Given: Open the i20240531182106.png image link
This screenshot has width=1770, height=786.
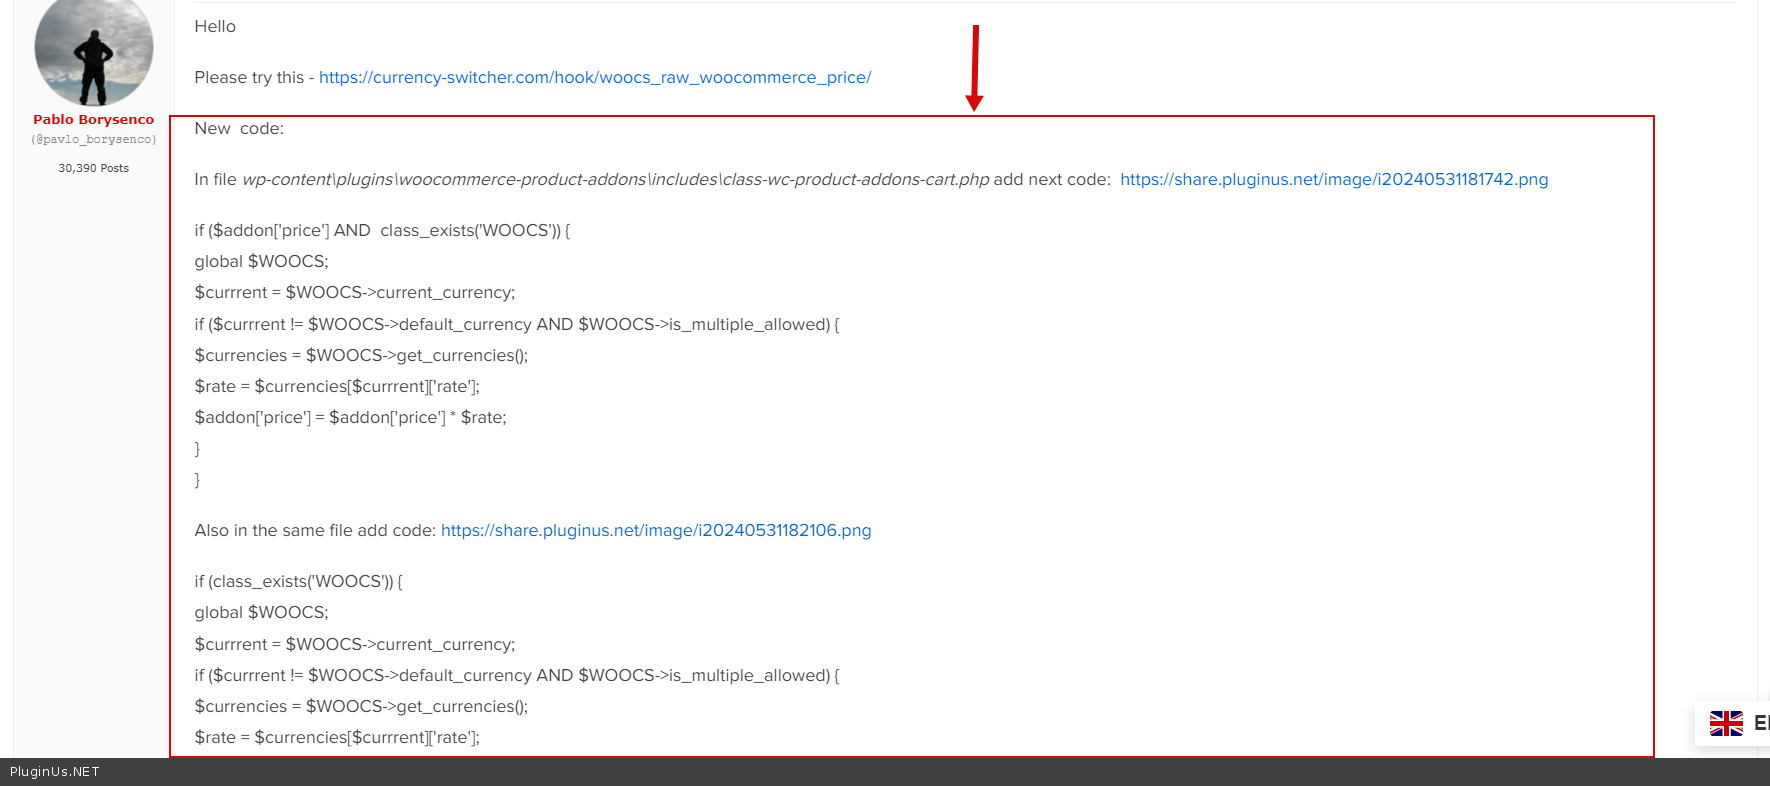Looking at the screenshot, I should coord(656,530).
